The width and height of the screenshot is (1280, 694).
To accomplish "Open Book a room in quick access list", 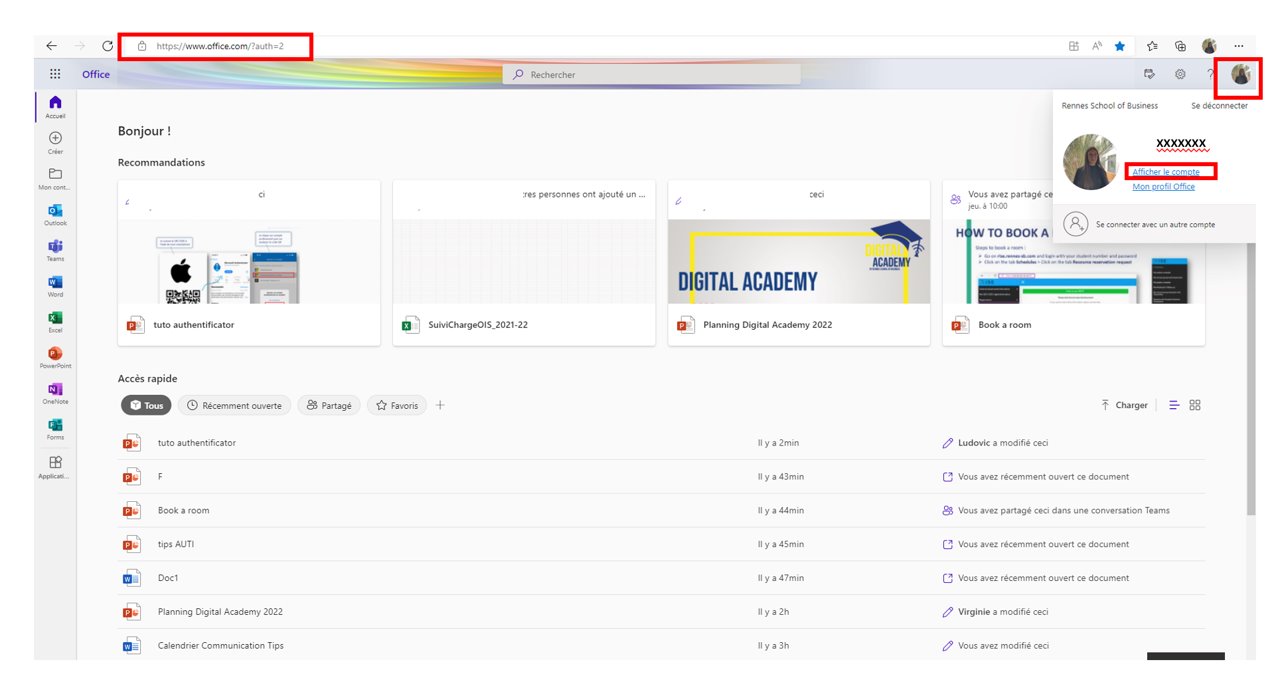I will 661,510.
